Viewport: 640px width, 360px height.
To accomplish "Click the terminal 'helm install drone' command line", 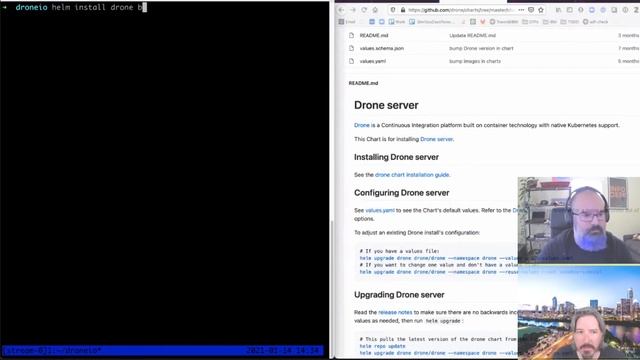I will [x=97, y=7].
